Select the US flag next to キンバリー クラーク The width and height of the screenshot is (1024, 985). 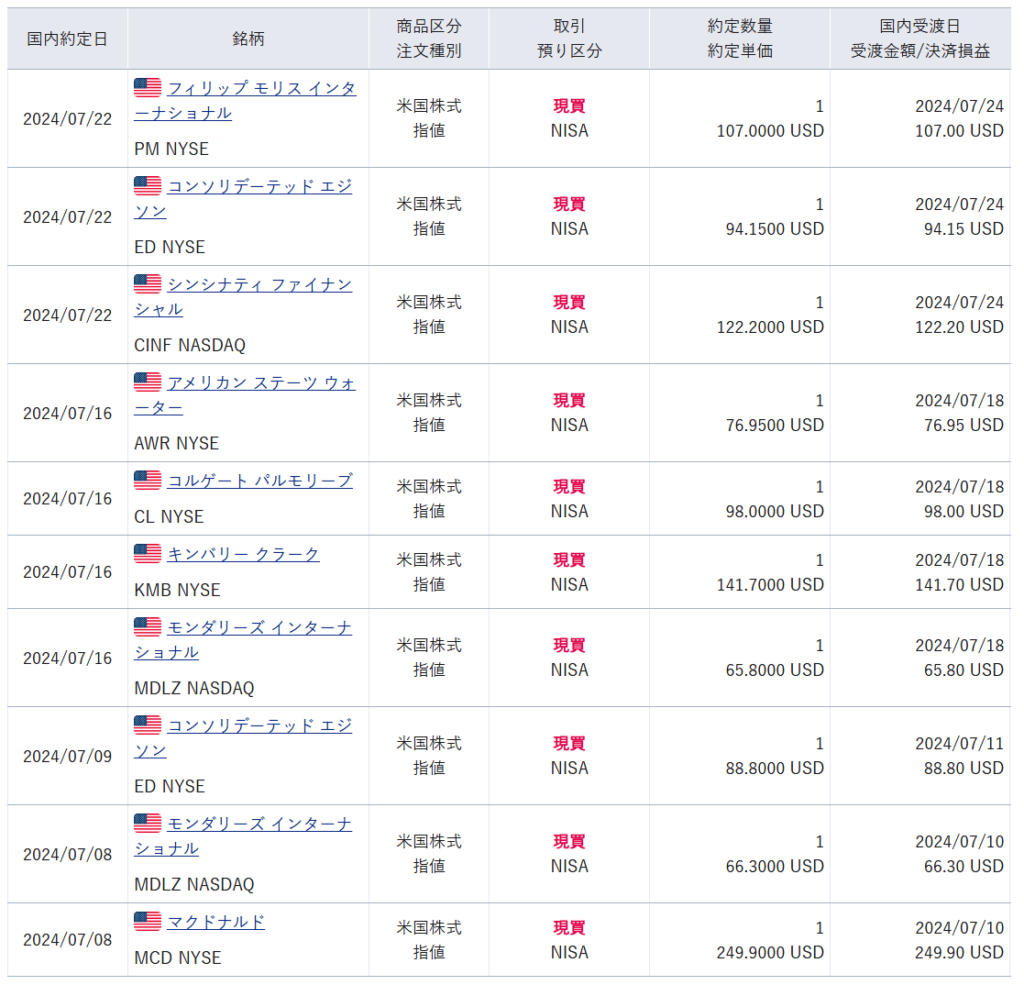pyautogui.click(x=147, y=554)
